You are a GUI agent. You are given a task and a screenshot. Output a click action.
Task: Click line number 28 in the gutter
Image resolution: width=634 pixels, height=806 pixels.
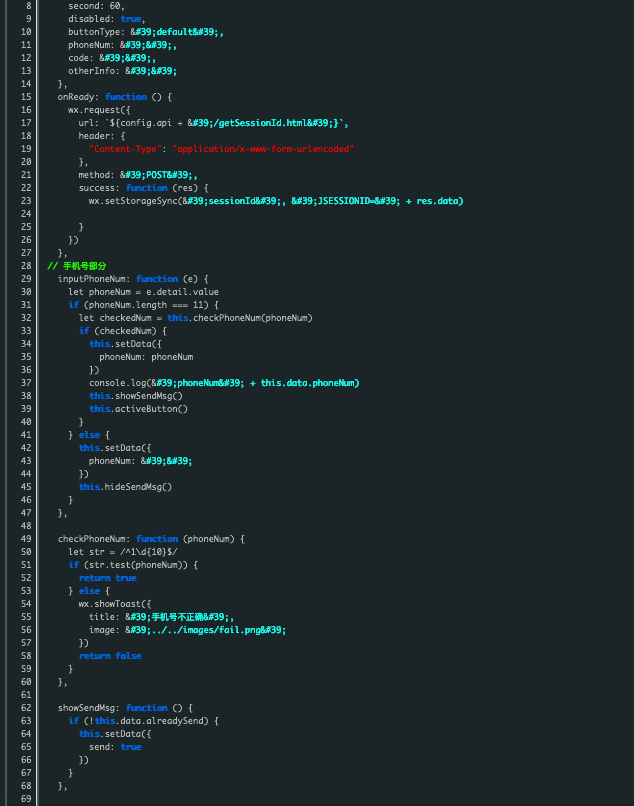25,265
